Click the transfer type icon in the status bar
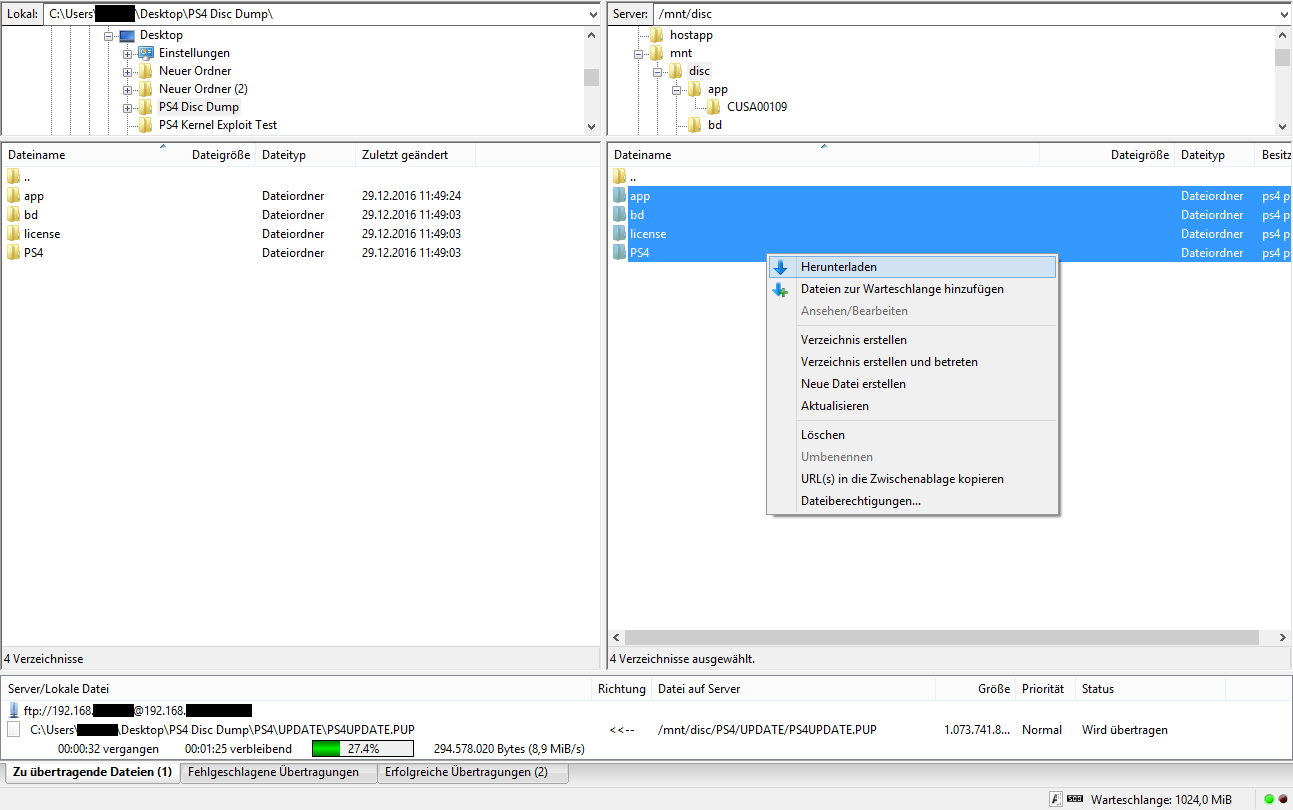Viewport: 1293px width, 810px height. pos(1056,799)
